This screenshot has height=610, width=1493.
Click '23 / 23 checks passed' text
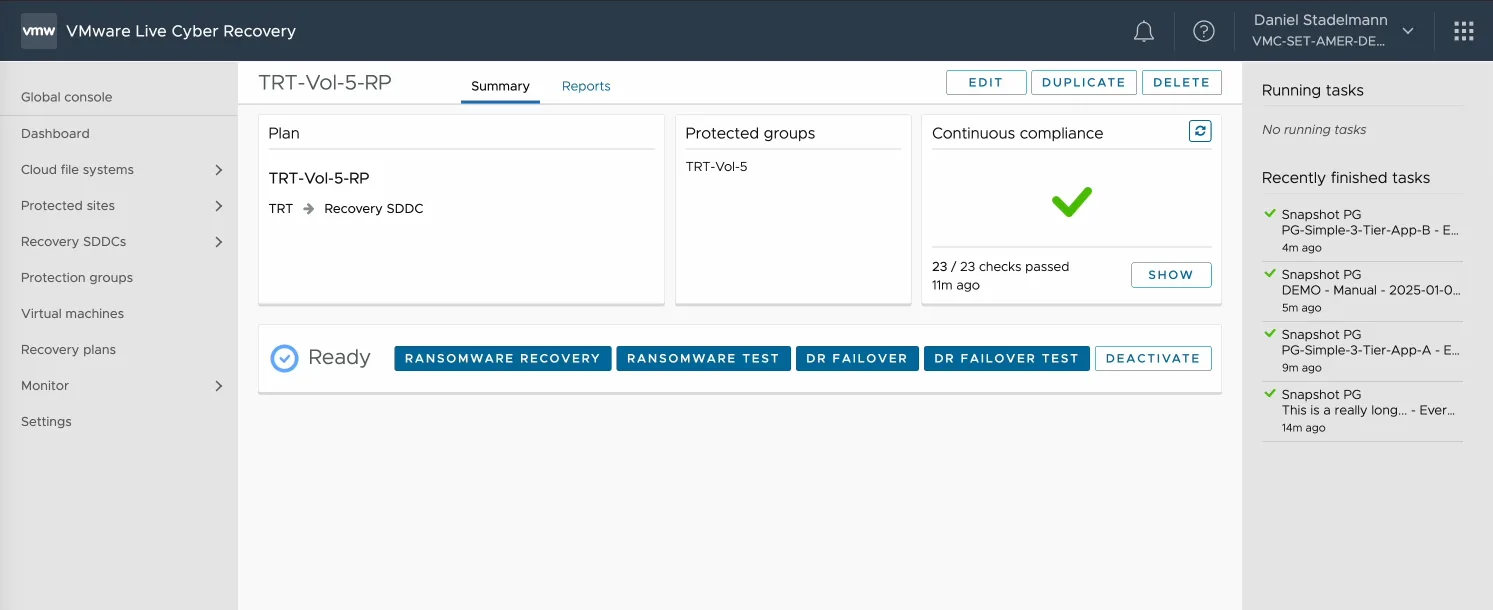click(1000, 267)
